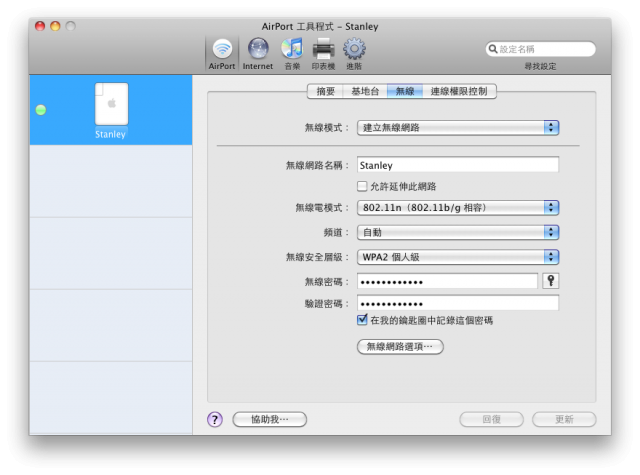The image size is (640, 475).
Task: Click the Stanley label in the sidebar
Action: point(110,134)
